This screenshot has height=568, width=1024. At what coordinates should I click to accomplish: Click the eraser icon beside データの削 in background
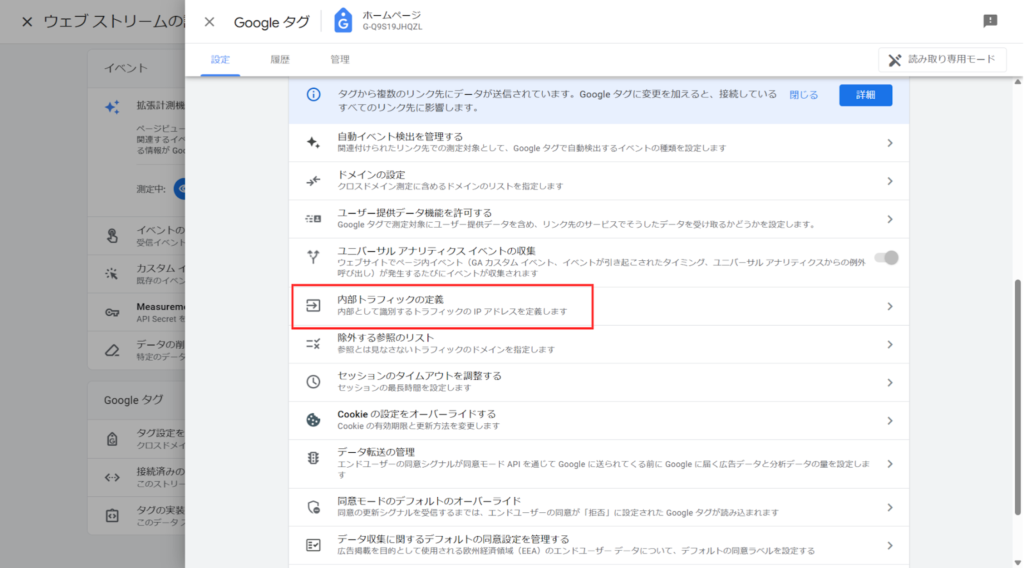coord(112,351)
